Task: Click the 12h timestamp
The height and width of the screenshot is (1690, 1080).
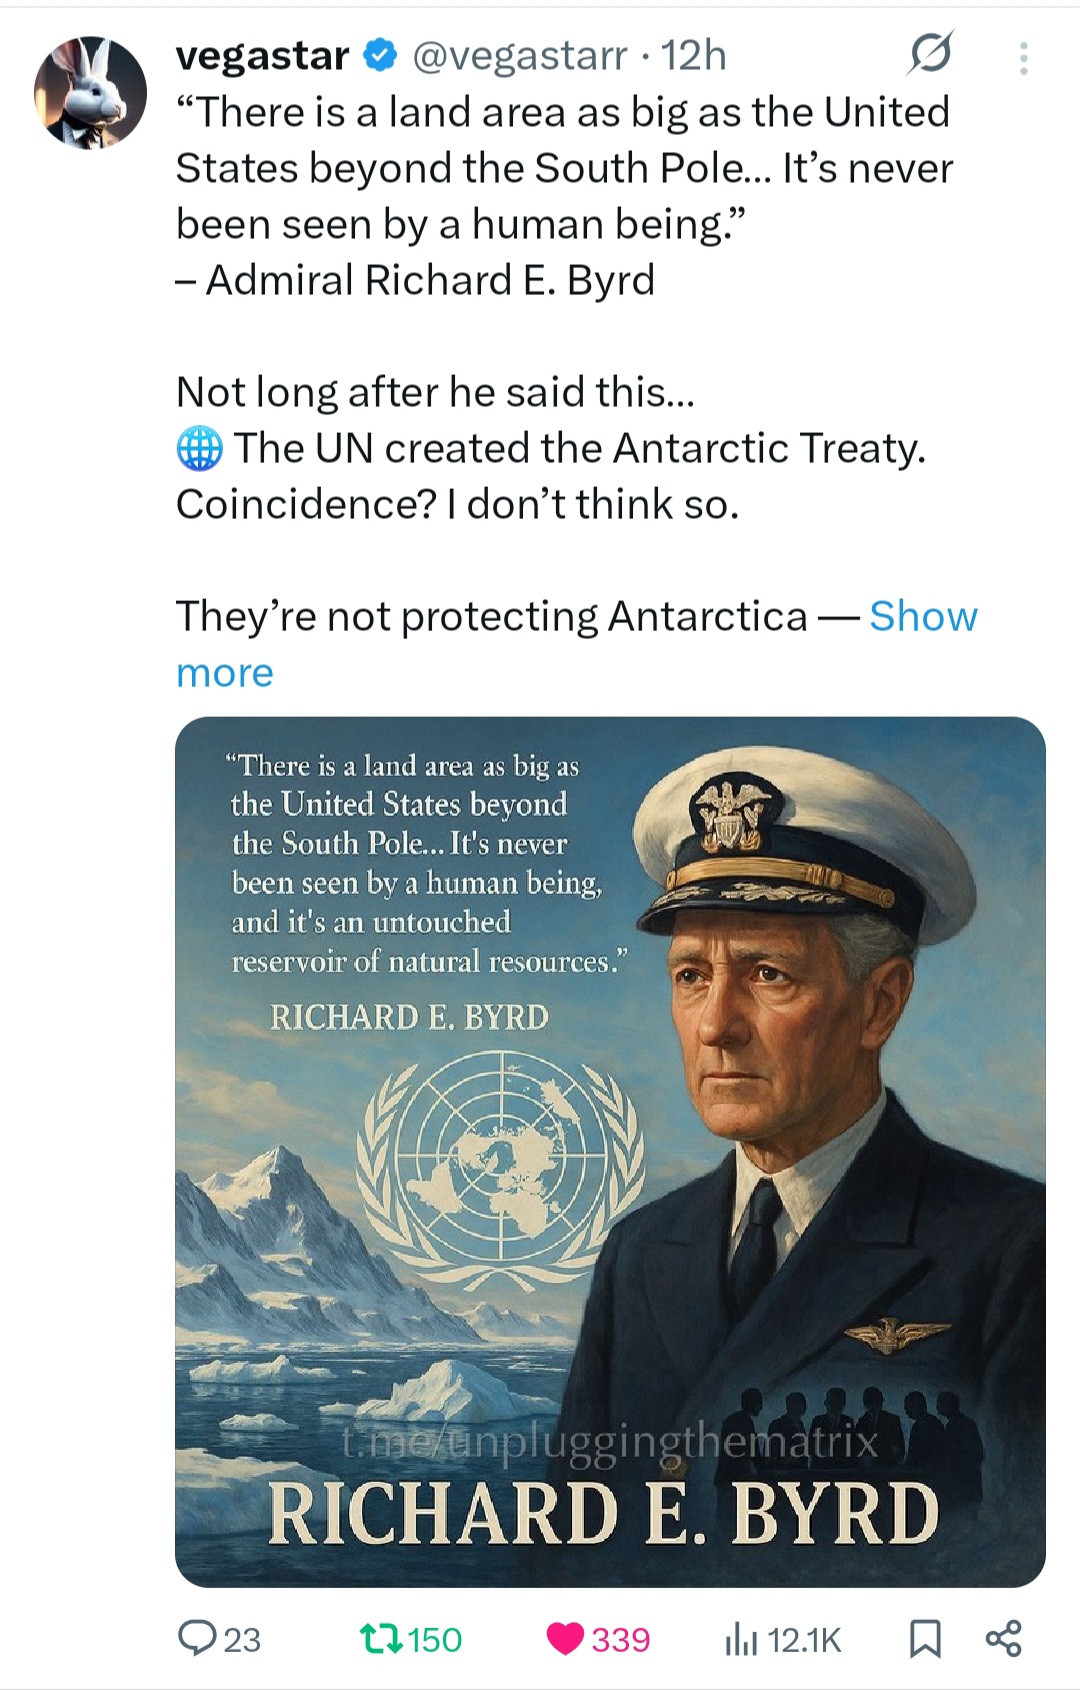Action: pos(694,56)
